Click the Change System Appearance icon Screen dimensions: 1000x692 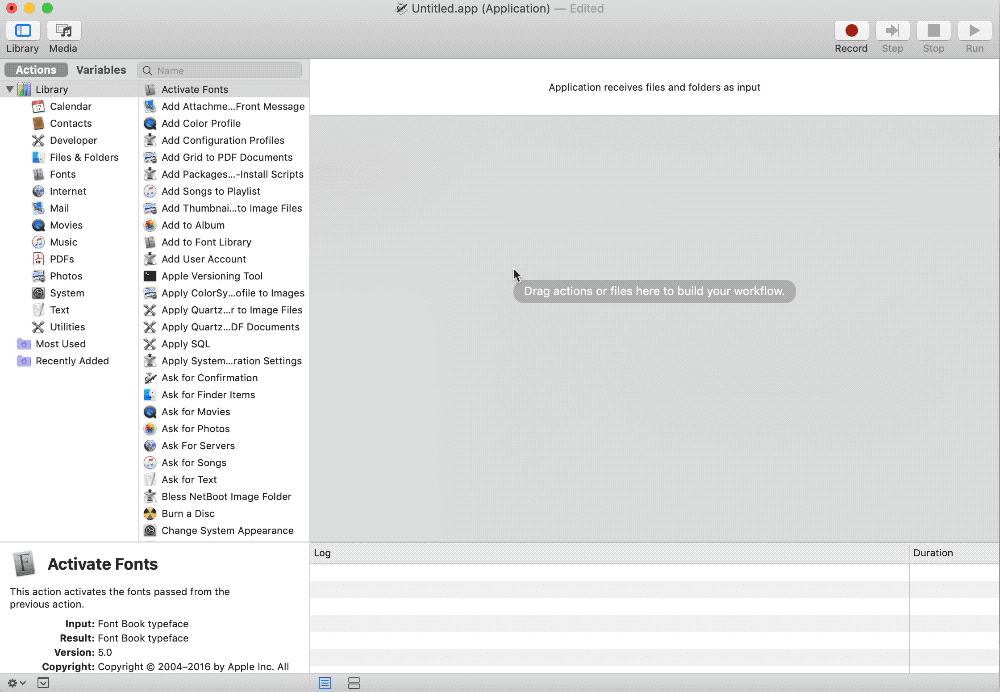(150, 531)
